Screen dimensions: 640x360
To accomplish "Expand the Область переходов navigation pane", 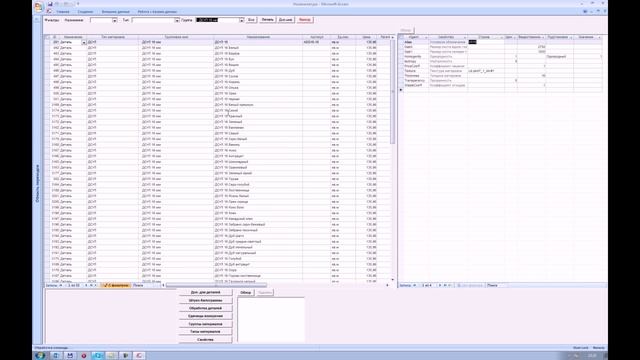I will click(37, 184).
